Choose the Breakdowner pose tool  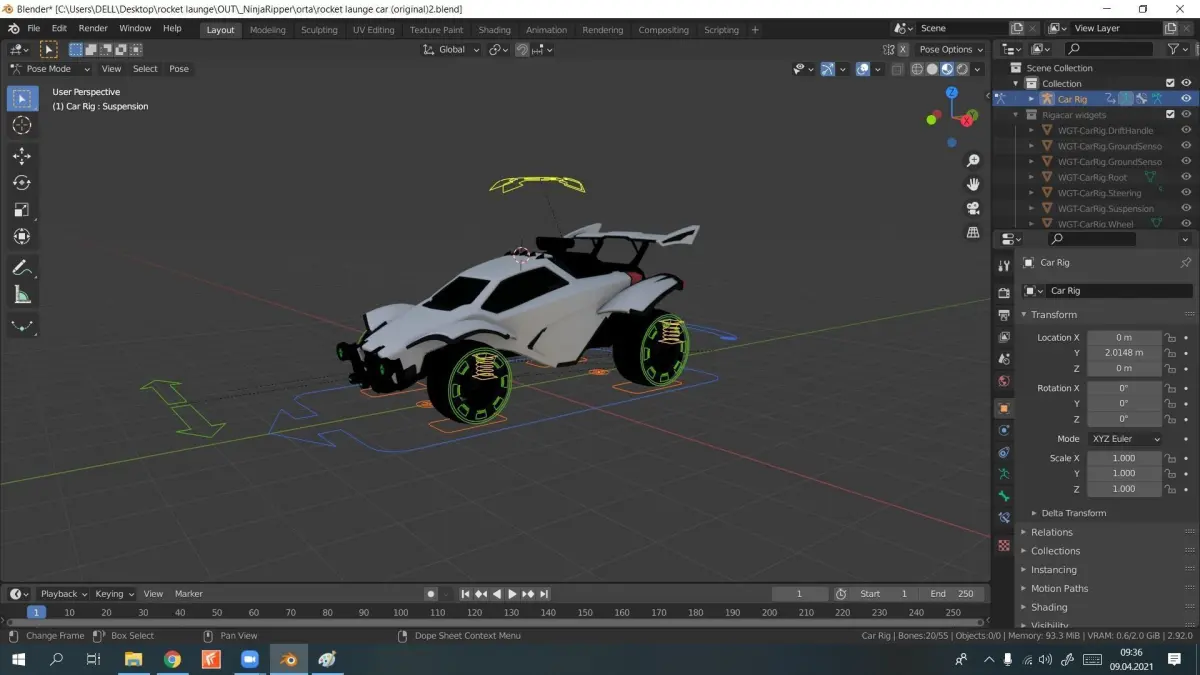22,326
